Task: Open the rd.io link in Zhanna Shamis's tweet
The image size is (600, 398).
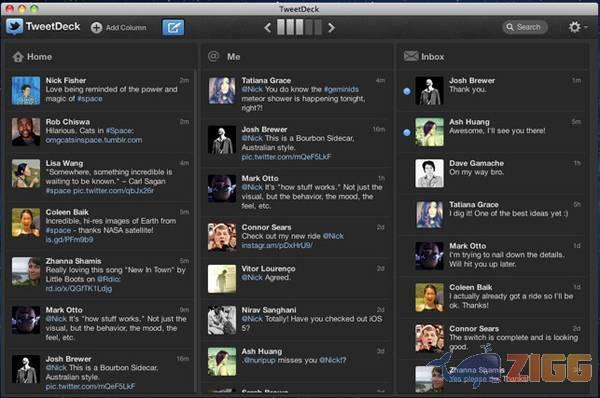Action: pyautogui.click(x=79, y=289)
